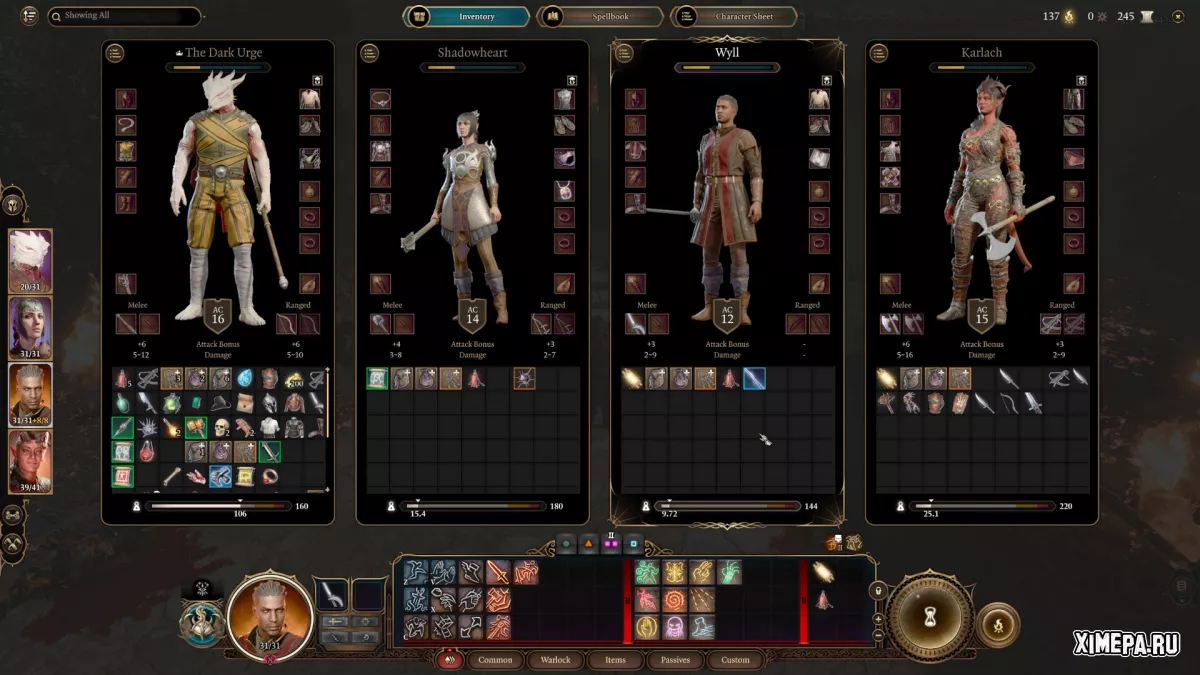Switch to the Spellbook tab
The height and width of the screenshot is (675, 1200).
(x=600, y=17)
